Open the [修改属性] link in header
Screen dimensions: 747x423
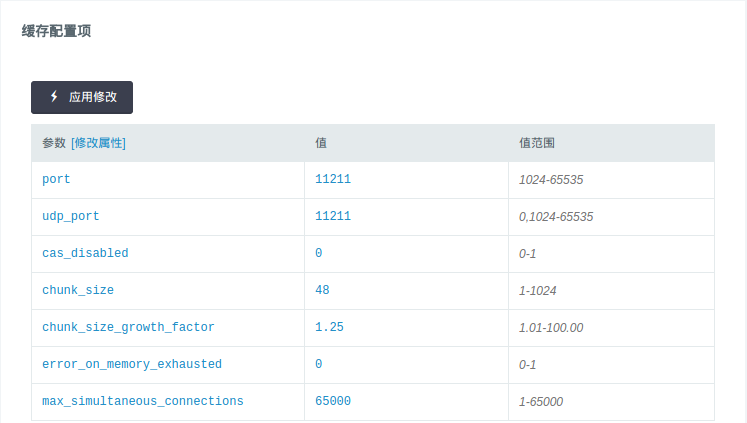tap(98, 143)
